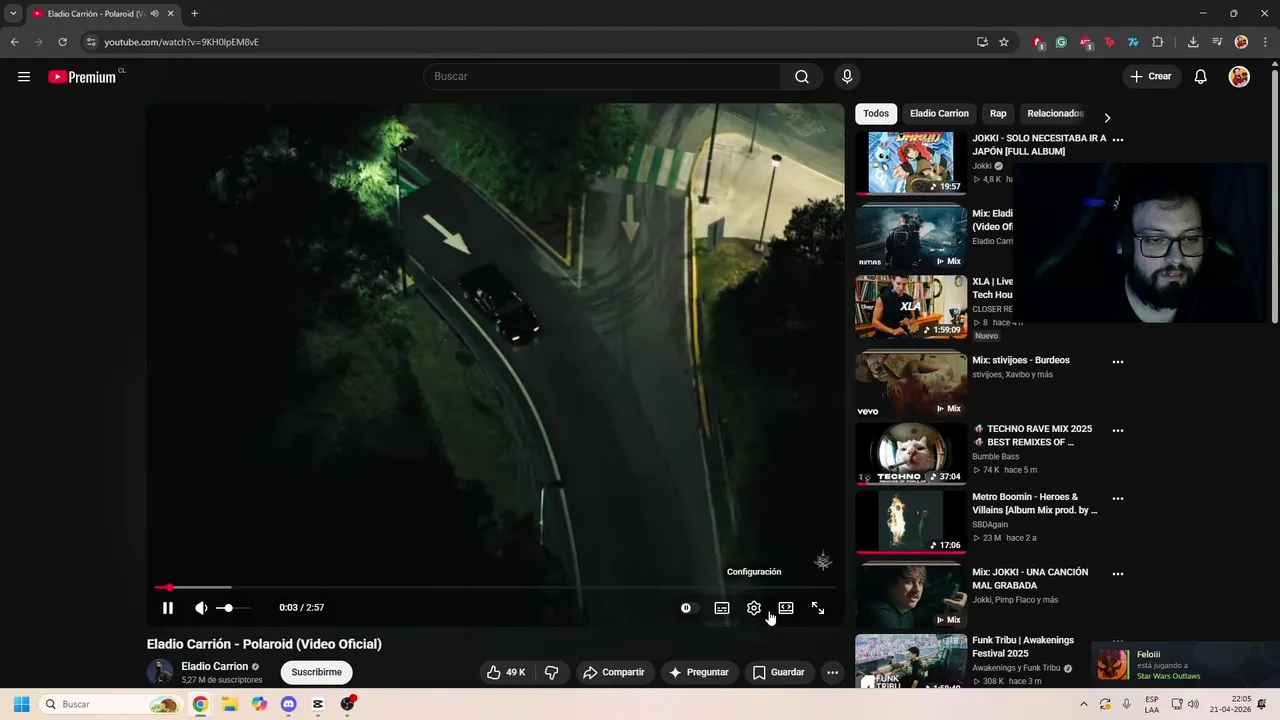Subscribe with the Suscribirme button
Image resolution: width=1280 pixels, height=720 pixels.
317,672
